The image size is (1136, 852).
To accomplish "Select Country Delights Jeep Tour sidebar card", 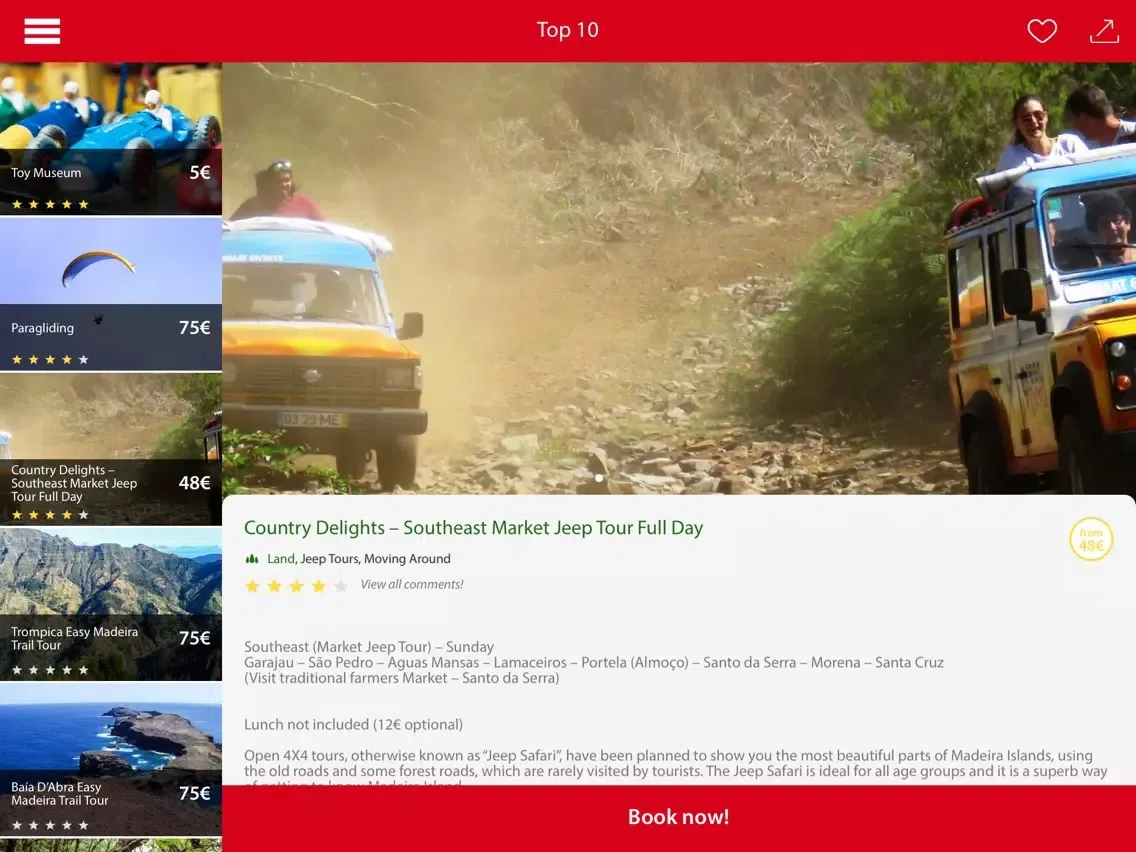I will tap(111, 449).
